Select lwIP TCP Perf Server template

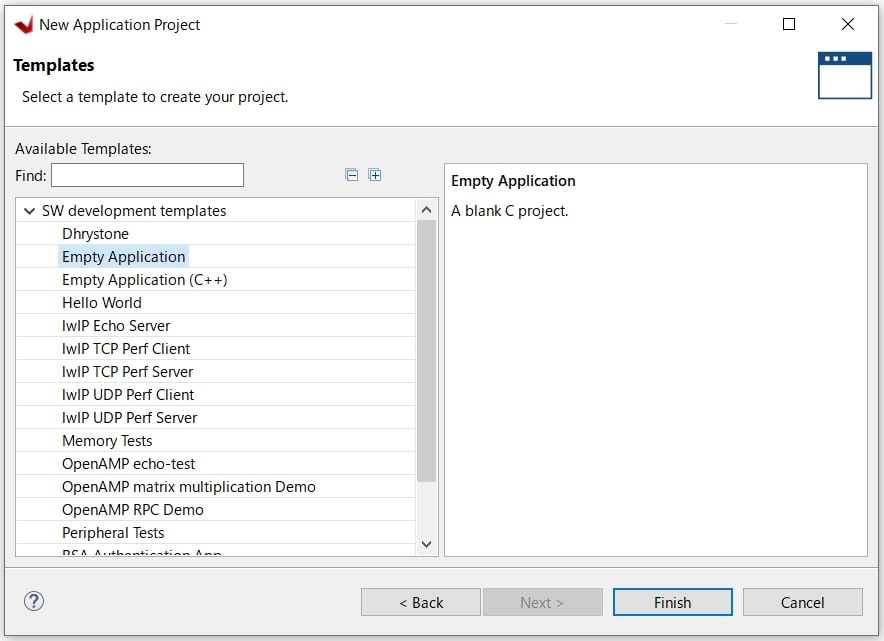tap(127, 372)
